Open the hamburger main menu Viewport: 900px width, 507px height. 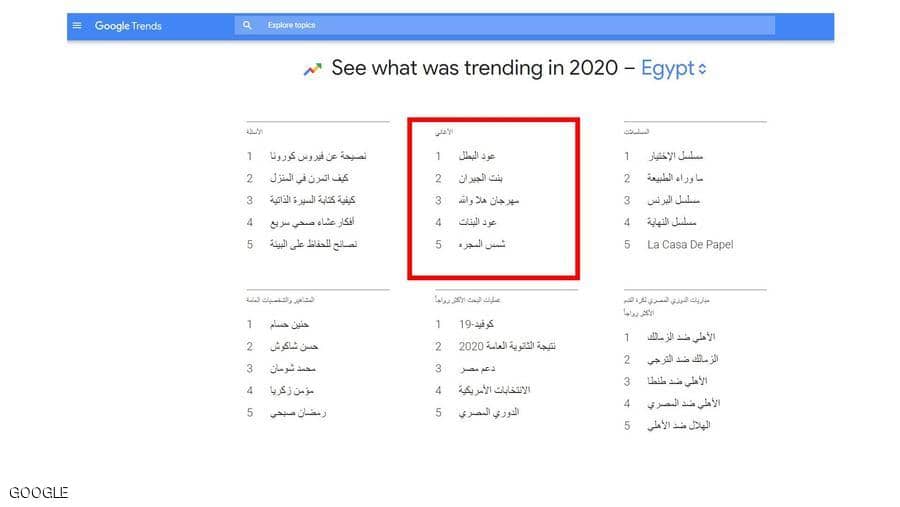(78, 26)
